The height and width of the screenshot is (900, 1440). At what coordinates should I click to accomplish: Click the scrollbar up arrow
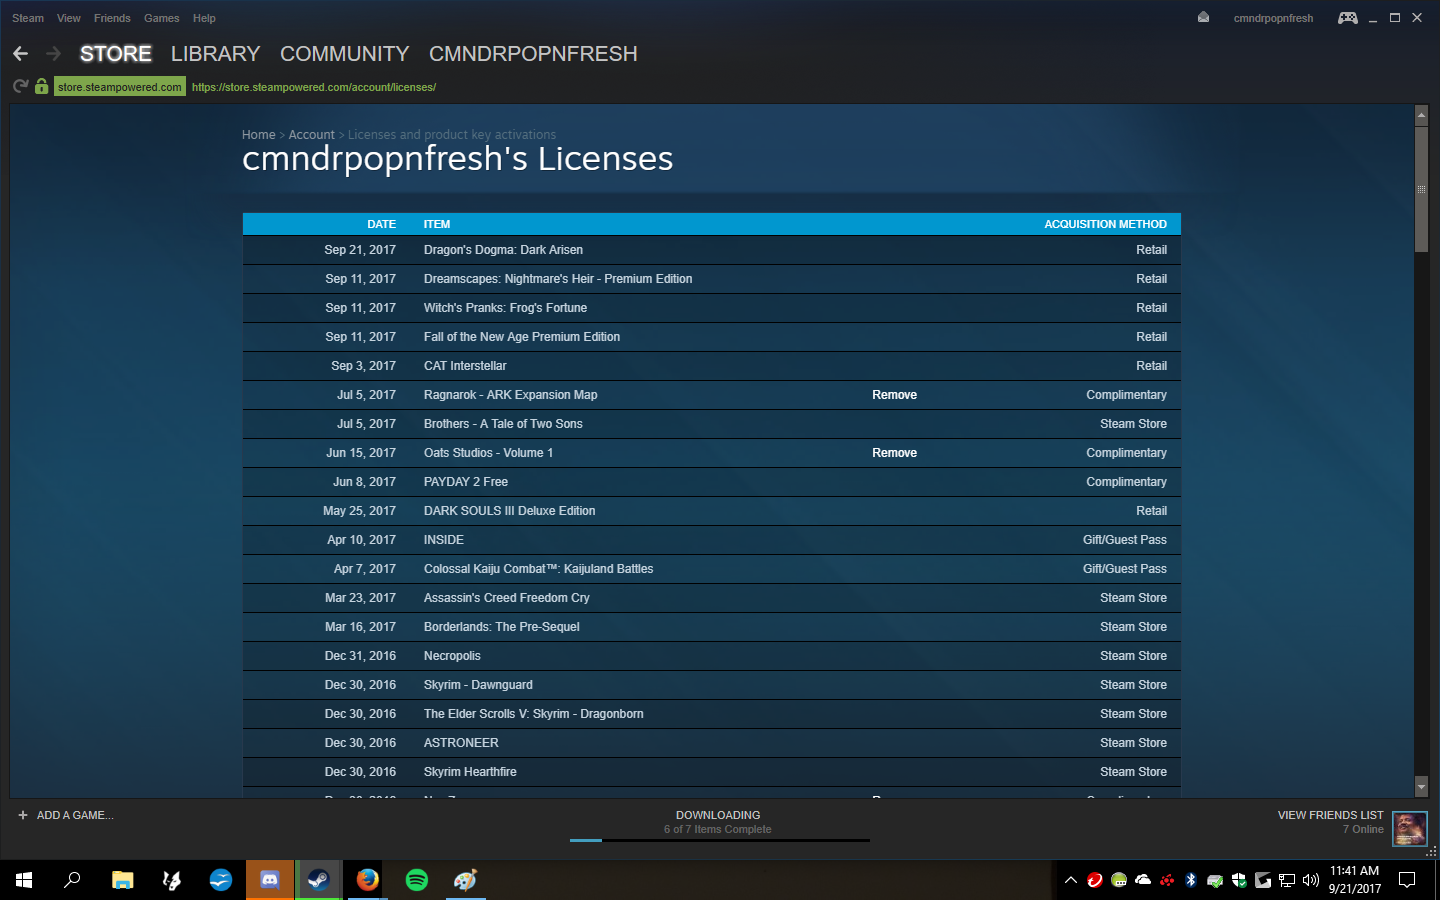coord(1421,116)
